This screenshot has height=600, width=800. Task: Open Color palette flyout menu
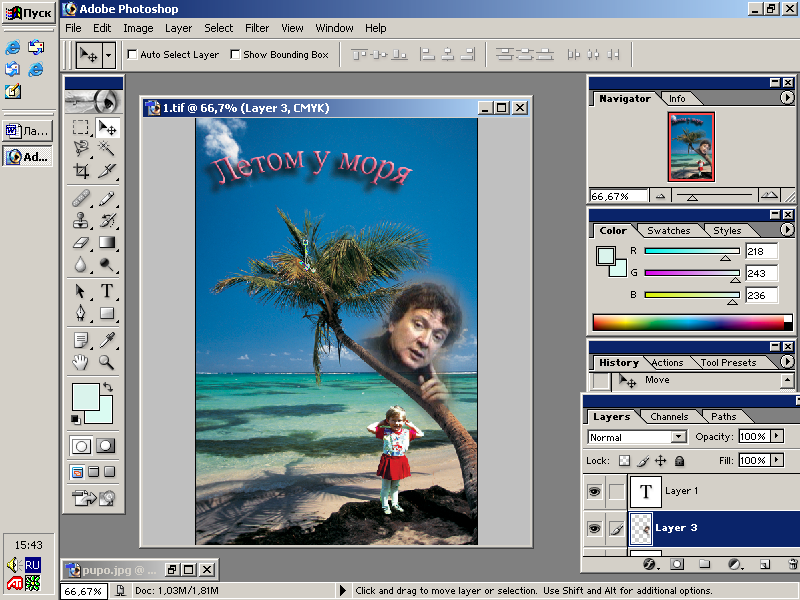point(787,230)
